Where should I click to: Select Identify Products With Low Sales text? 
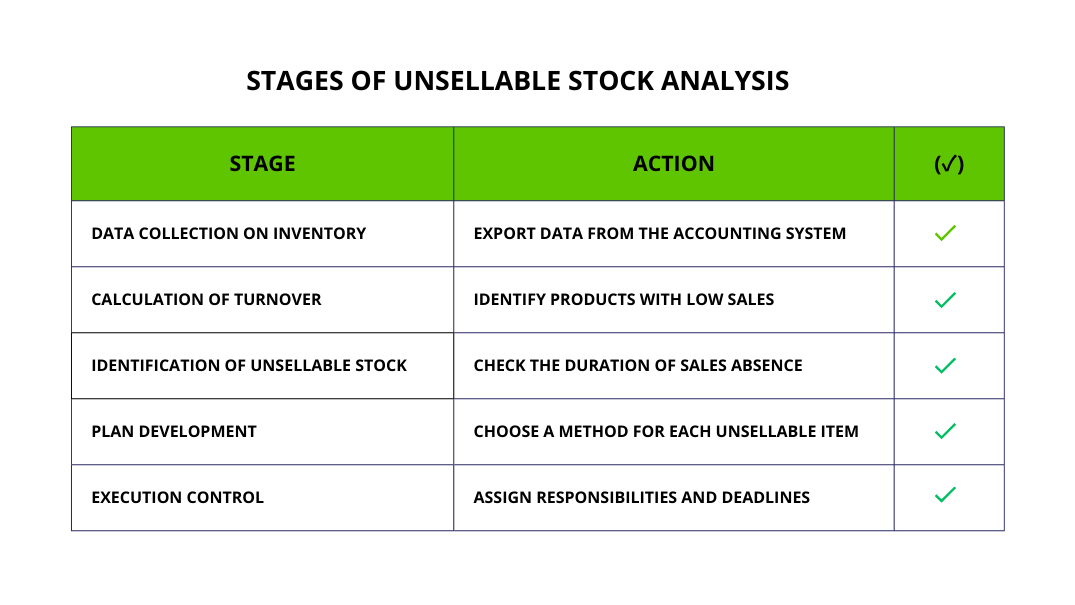[x=623, y=300]
